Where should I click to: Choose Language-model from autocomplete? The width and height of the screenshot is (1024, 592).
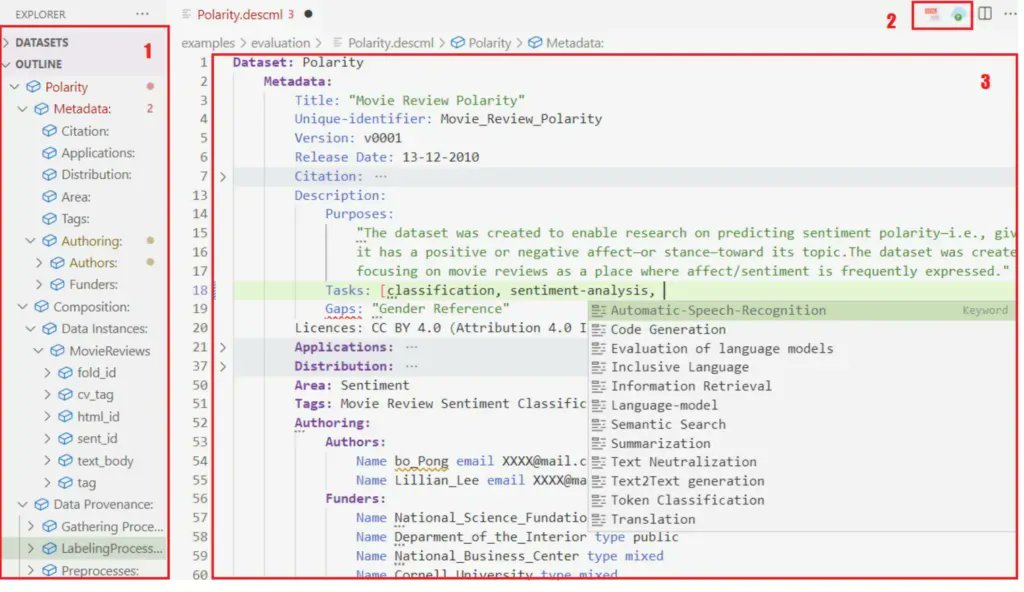801,405
